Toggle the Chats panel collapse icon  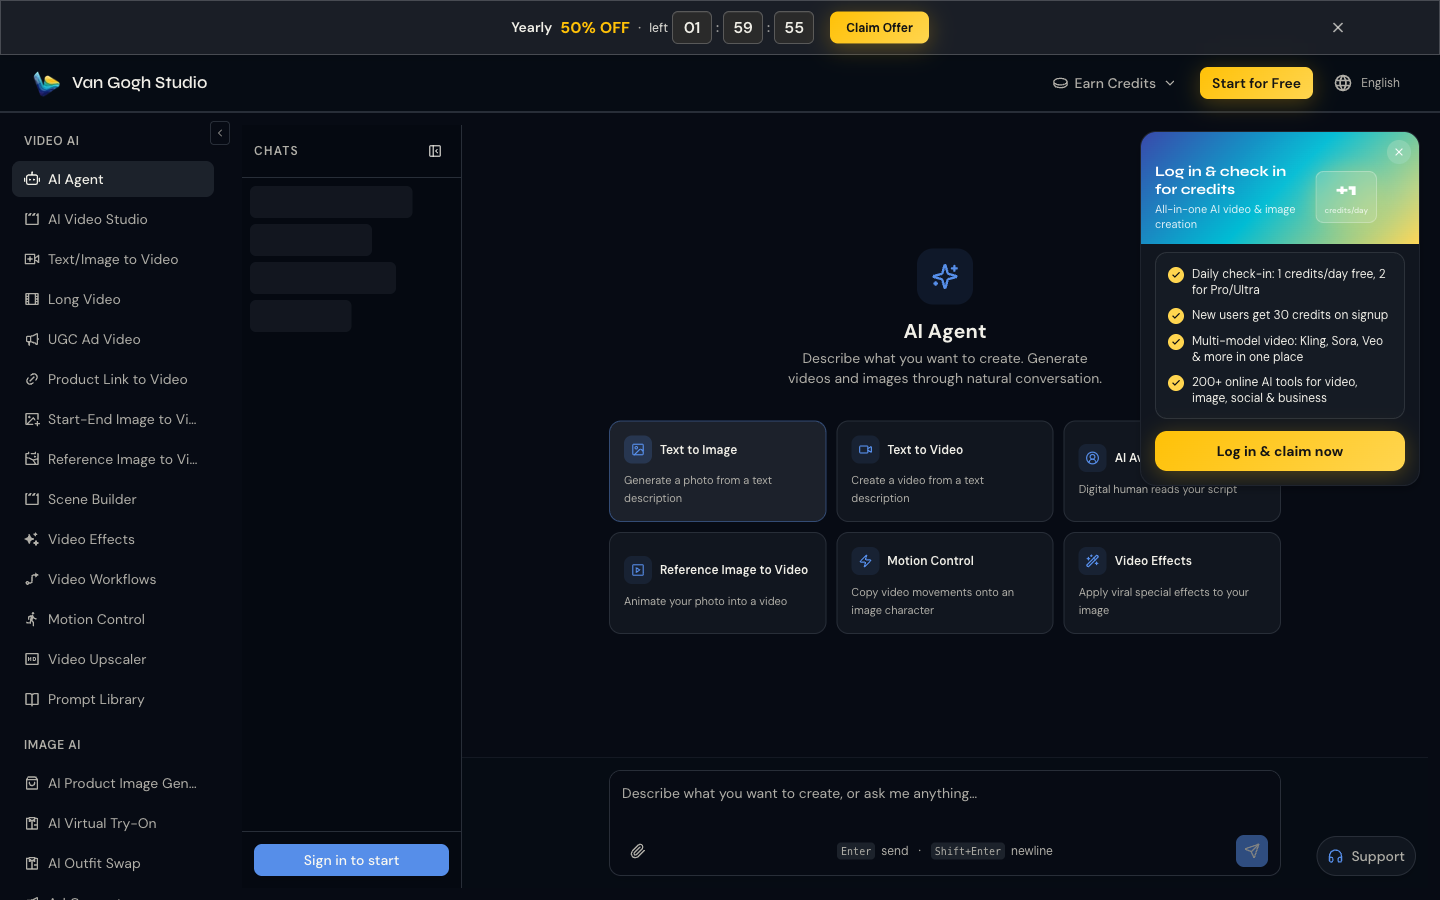[435, 151]
